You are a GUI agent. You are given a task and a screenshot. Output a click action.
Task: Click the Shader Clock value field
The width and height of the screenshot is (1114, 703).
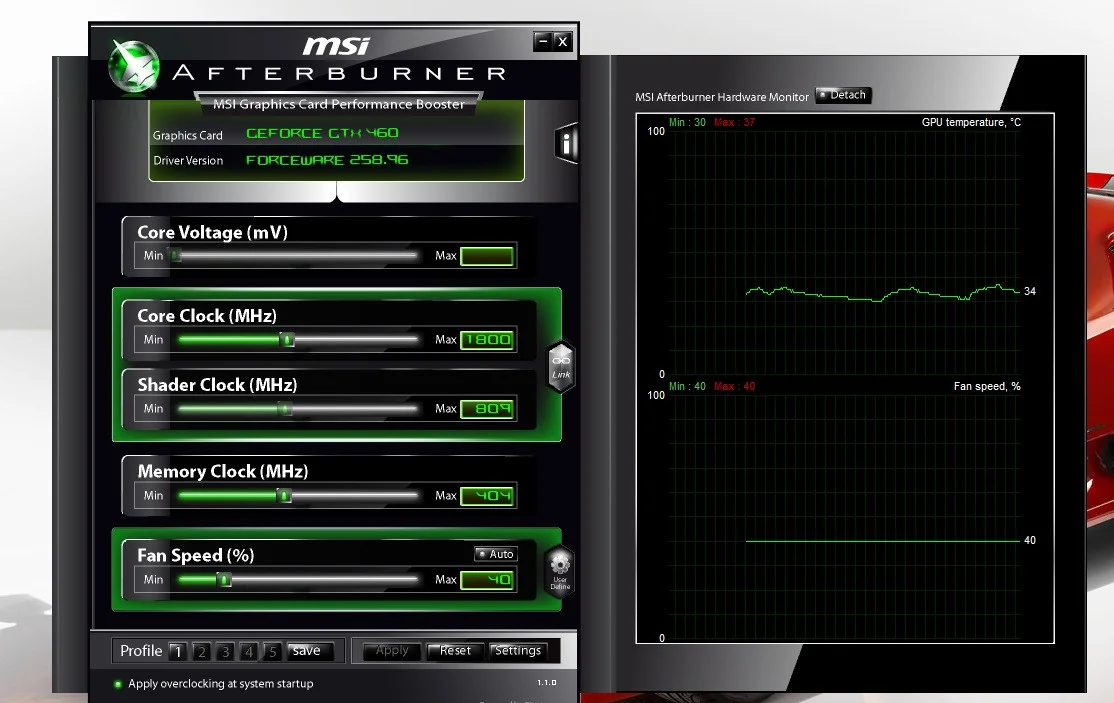coord(487,409)
